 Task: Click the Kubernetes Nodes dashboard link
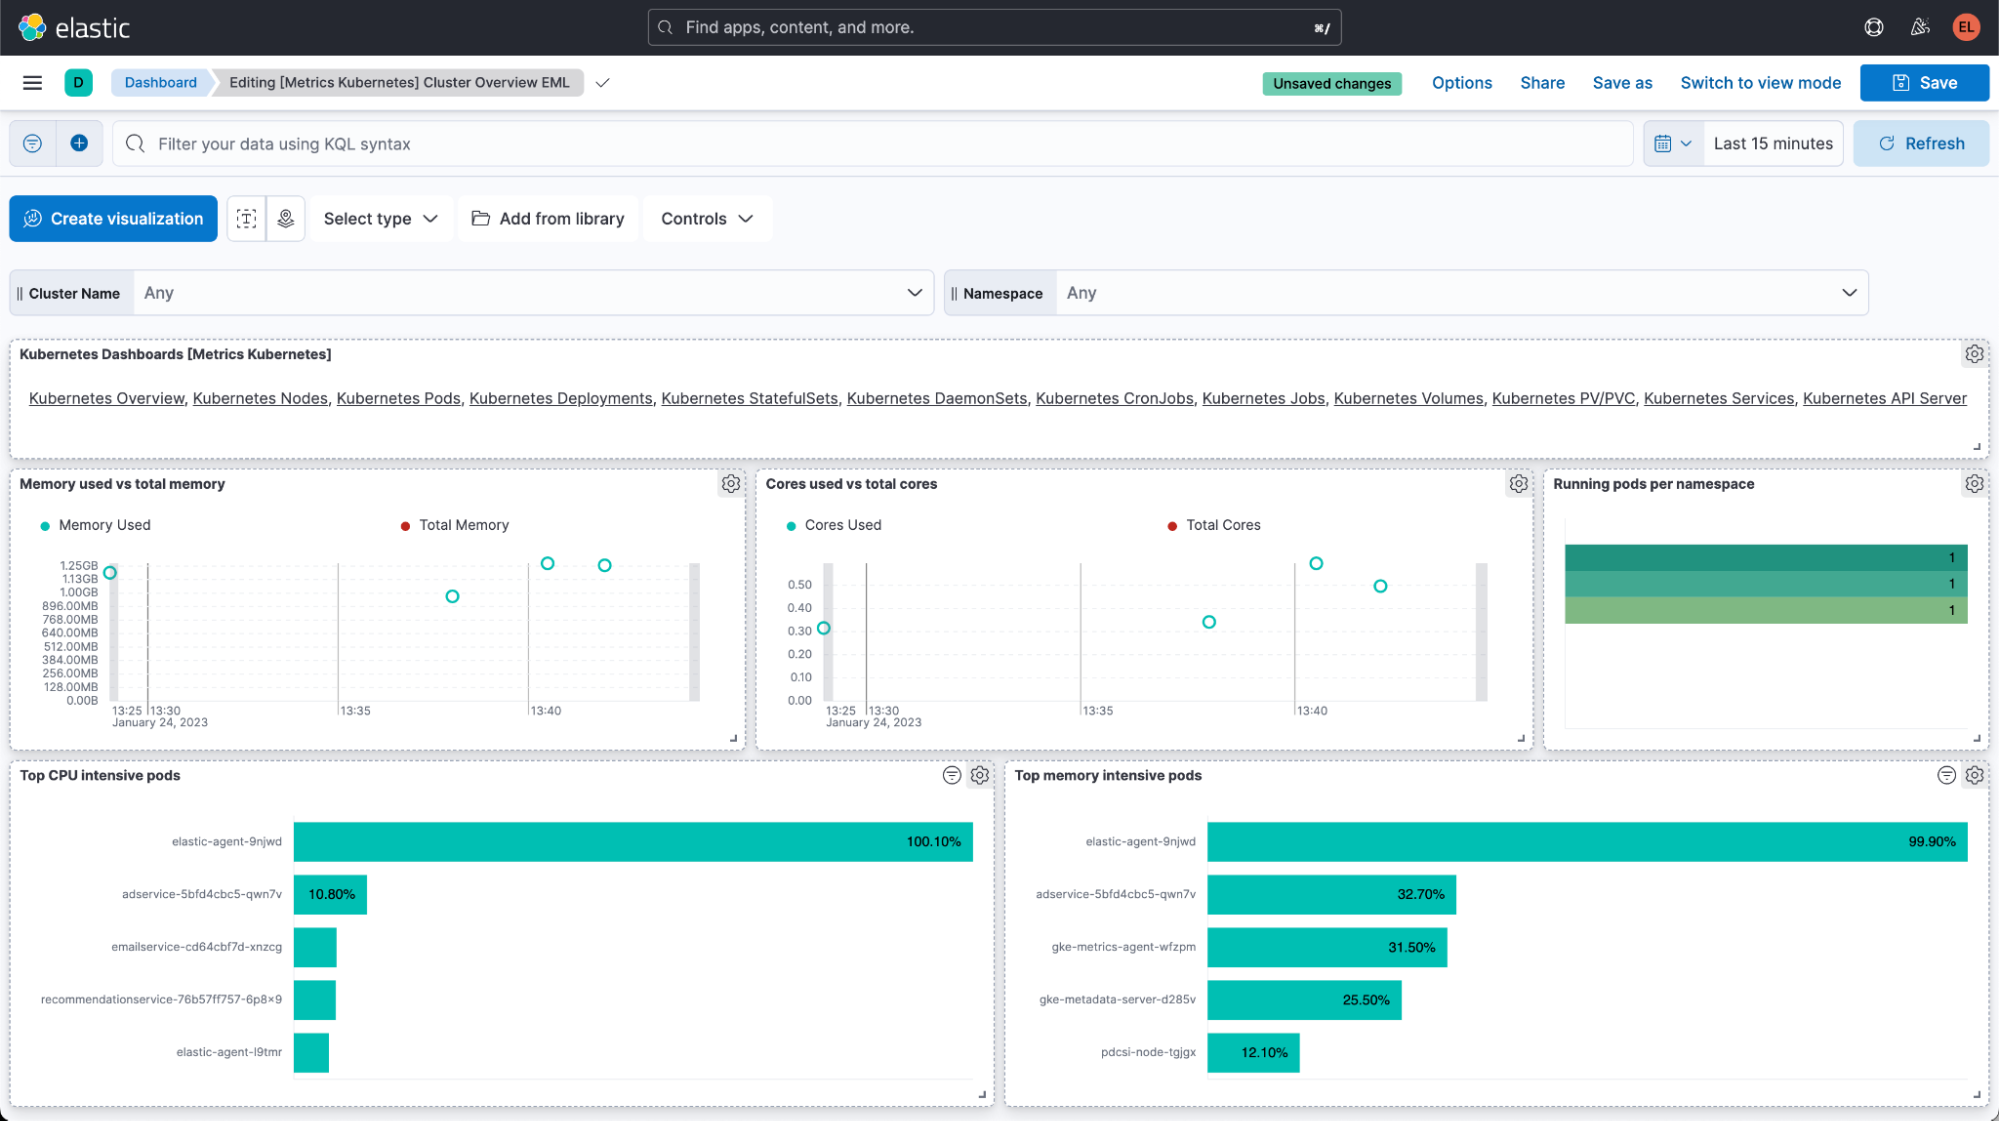259,397
